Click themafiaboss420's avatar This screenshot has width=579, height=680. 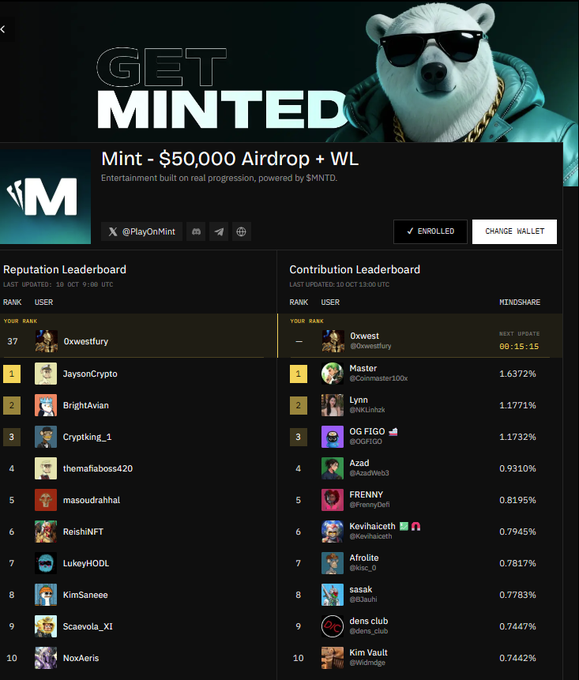(46, 468)
